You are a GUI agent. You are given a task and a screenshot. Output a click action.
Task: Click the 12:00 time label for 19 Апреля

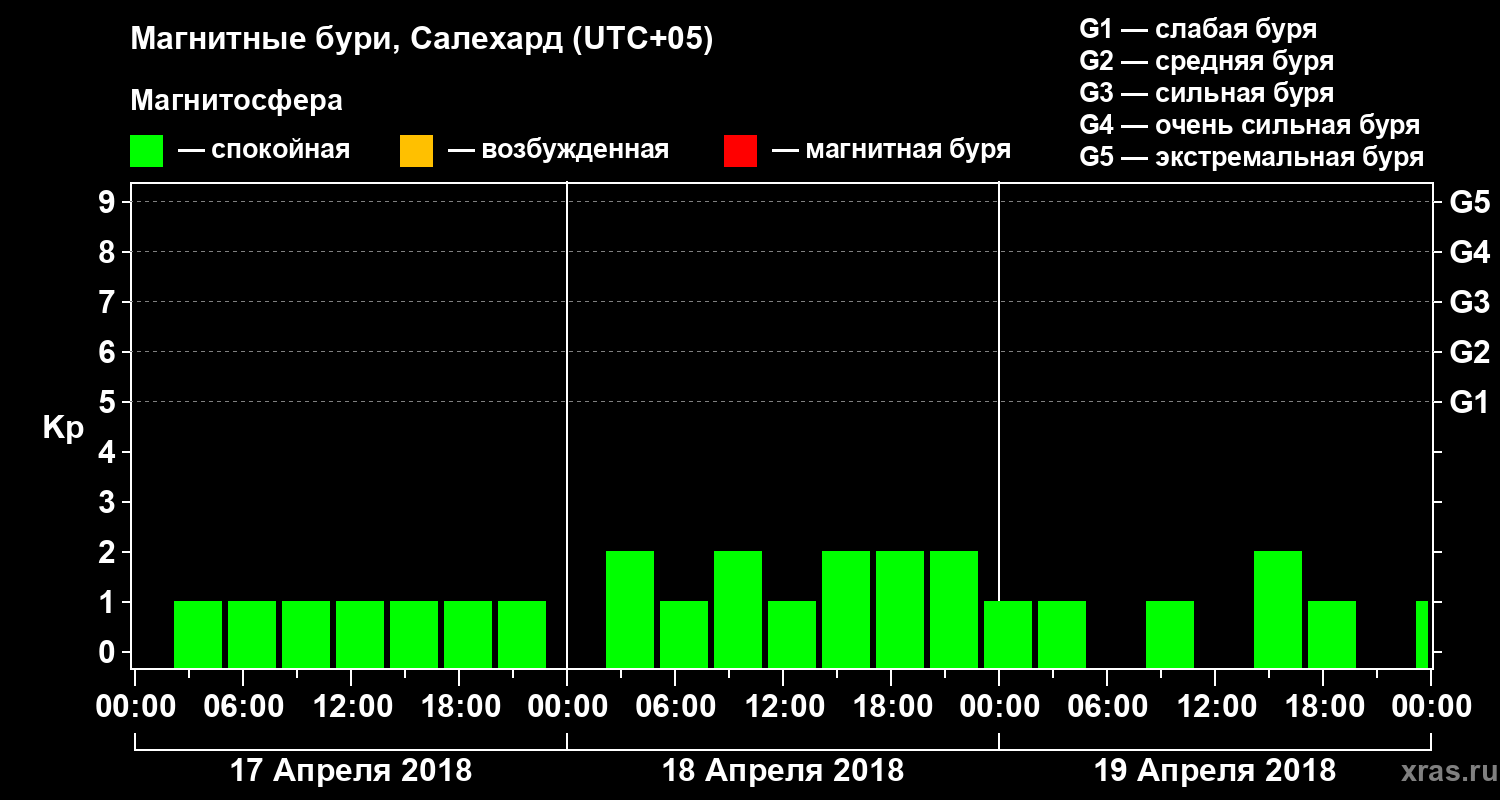(x=1215, y=707)
